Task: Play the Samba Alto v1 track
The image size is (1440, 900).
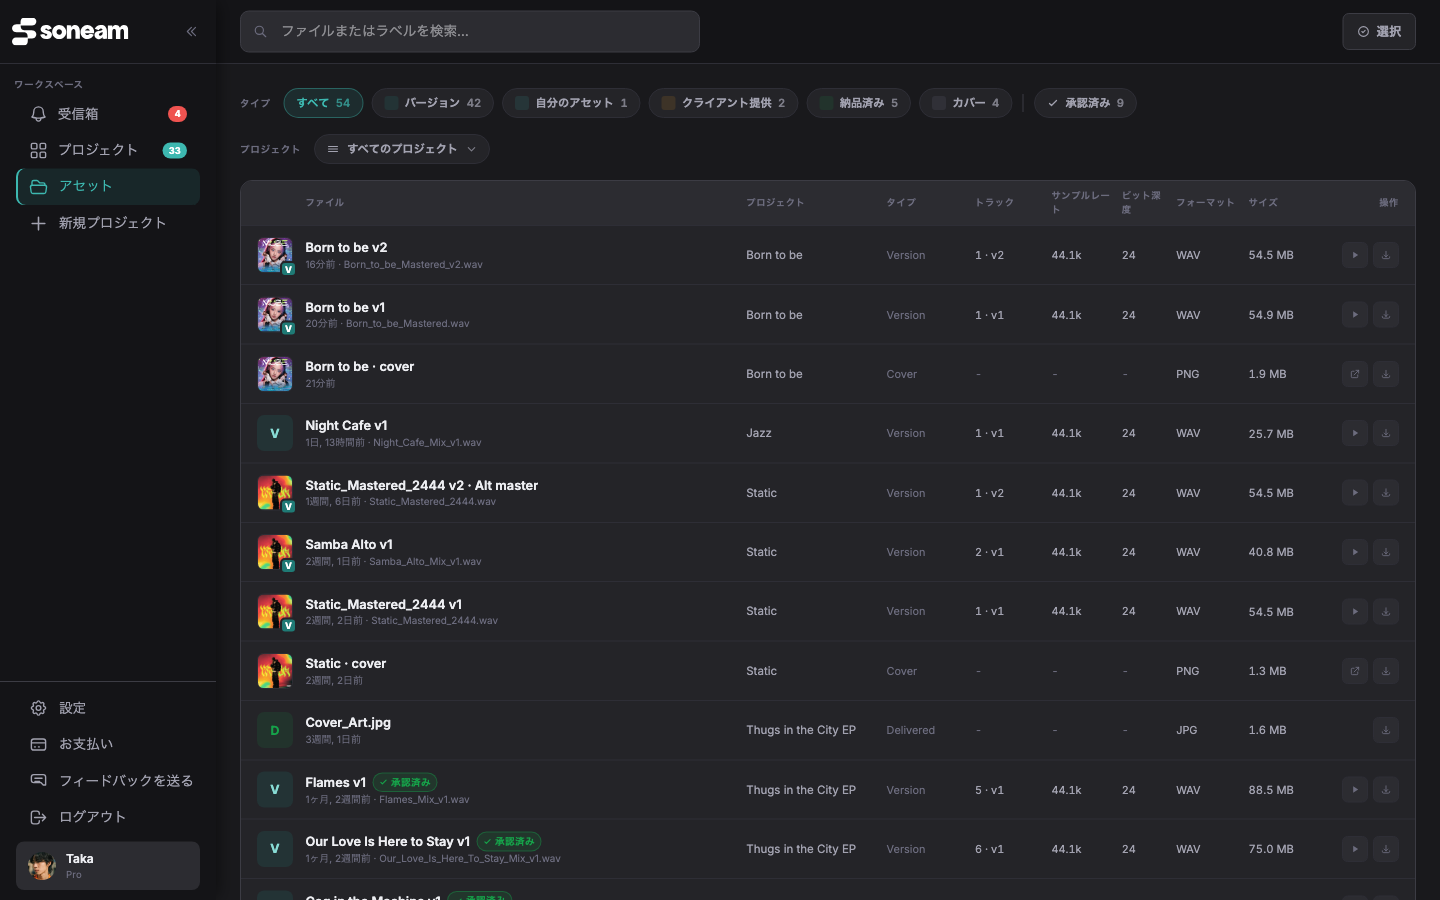Action: point(1355,552)
